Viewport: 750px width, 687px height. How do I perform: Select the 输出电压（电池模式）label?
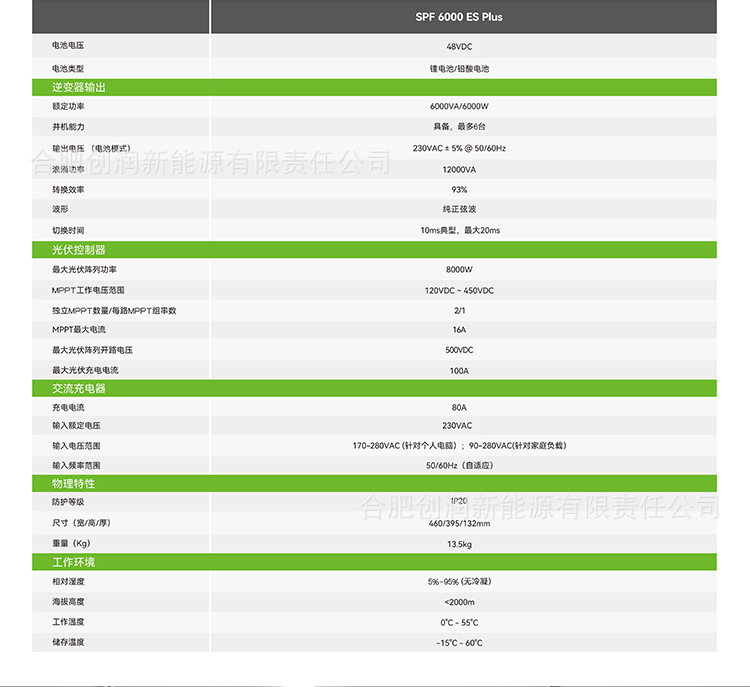pyautogui.click(x=91, y=148)
